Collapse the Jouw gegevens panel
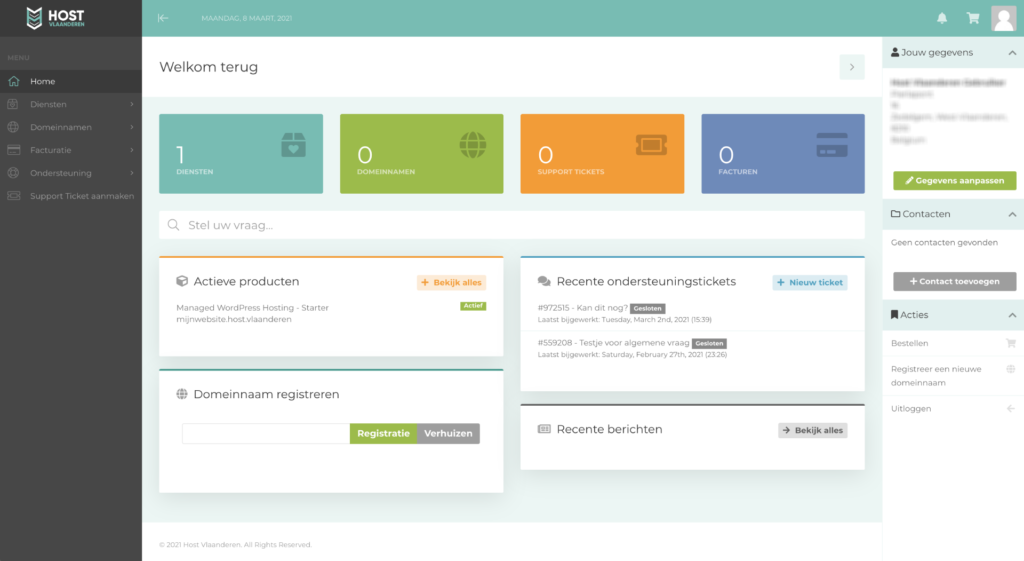This screenshot has width=1024, height=561. pyautogui.click(x=1011, y=53)
